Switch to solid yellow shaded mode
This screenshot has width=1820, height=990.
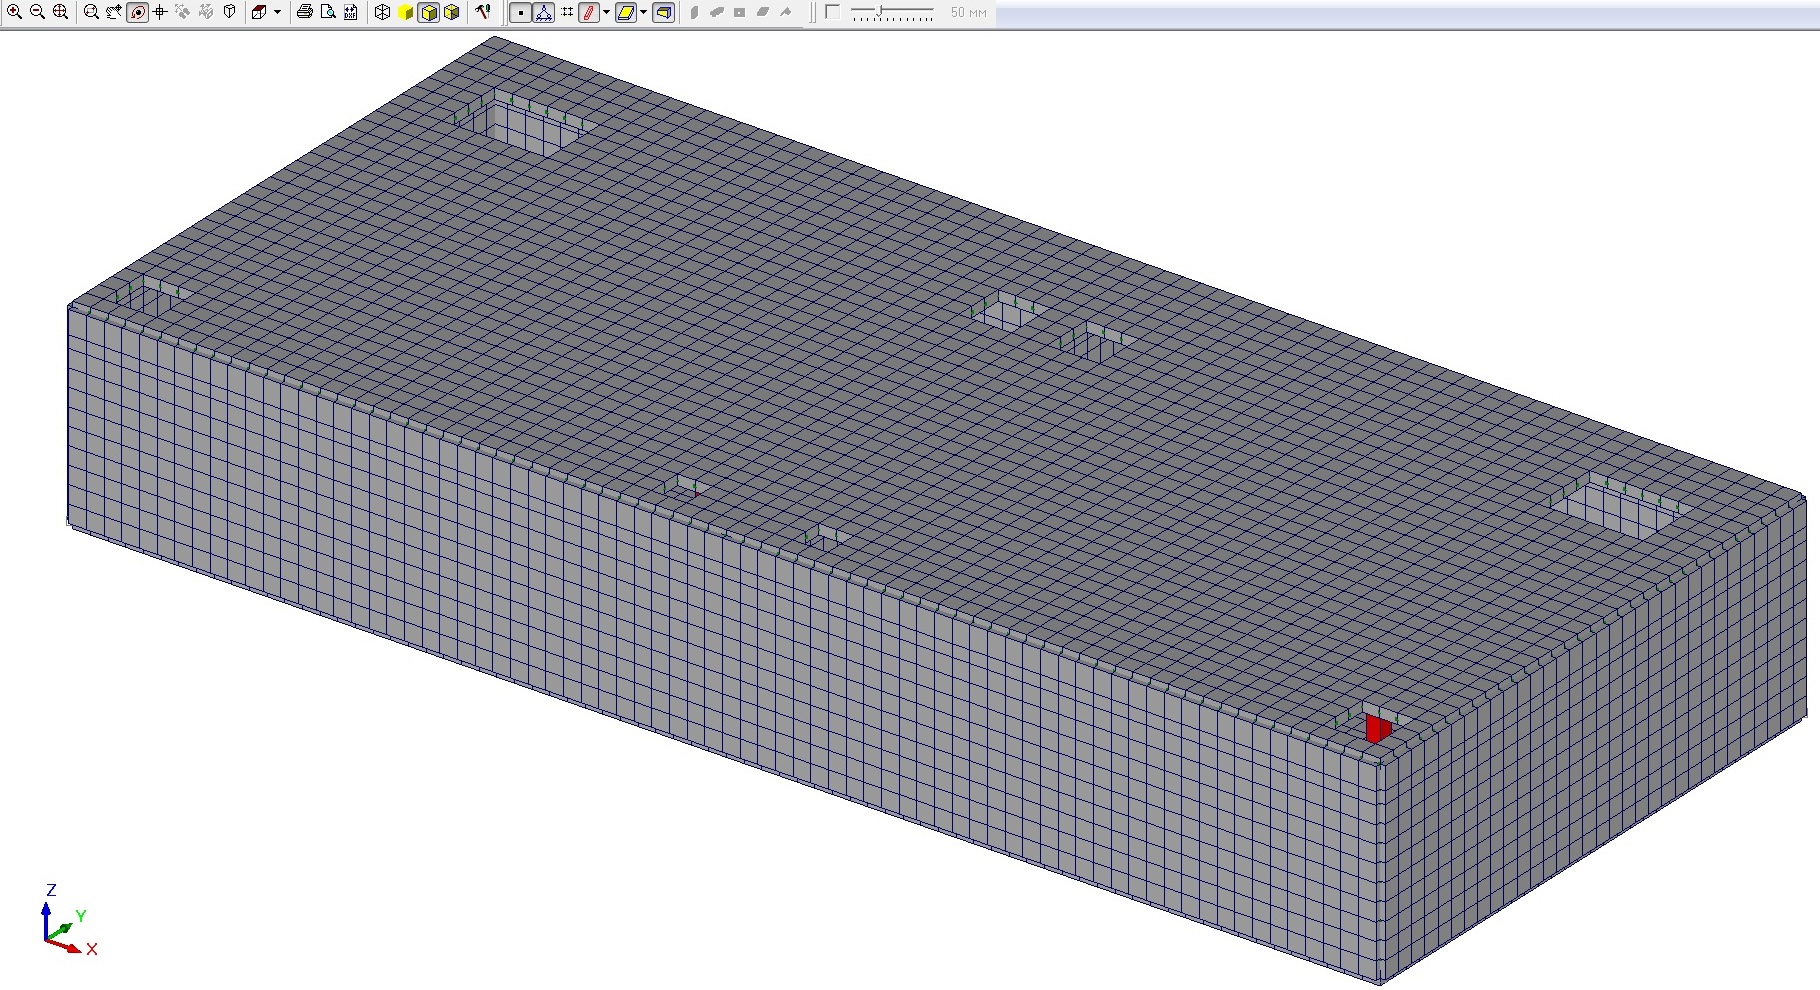(x=405, y=12)
